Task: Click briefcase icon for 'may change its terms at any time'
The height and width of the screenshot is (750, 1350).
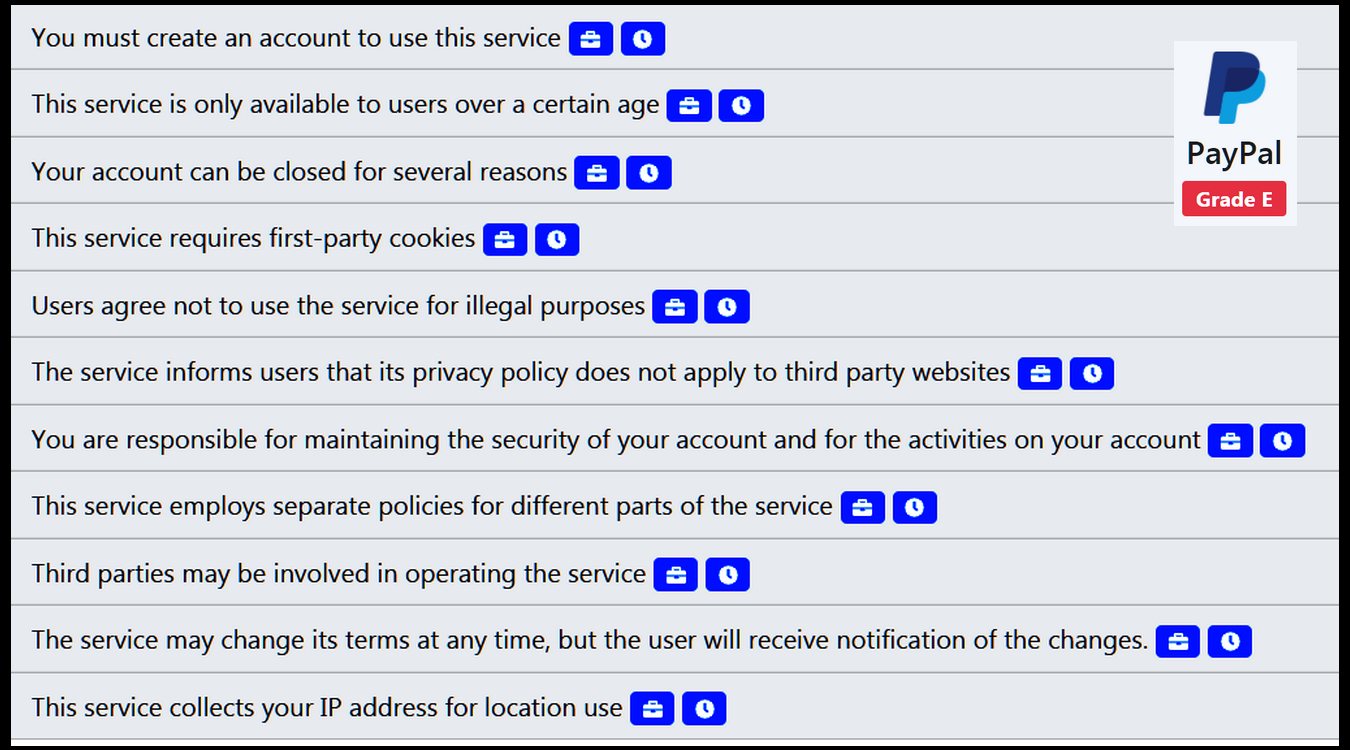Action: click(x=1178, y=641)
